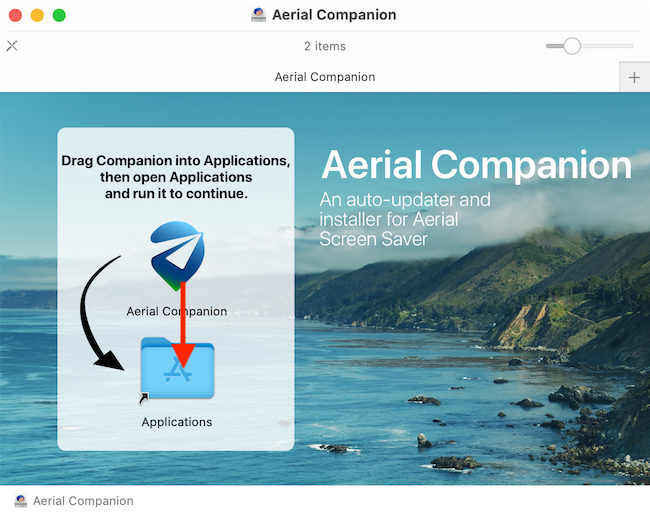Click Aerial Companion in the path bar
The image size is (650, 516).
(x=83, y=501)
